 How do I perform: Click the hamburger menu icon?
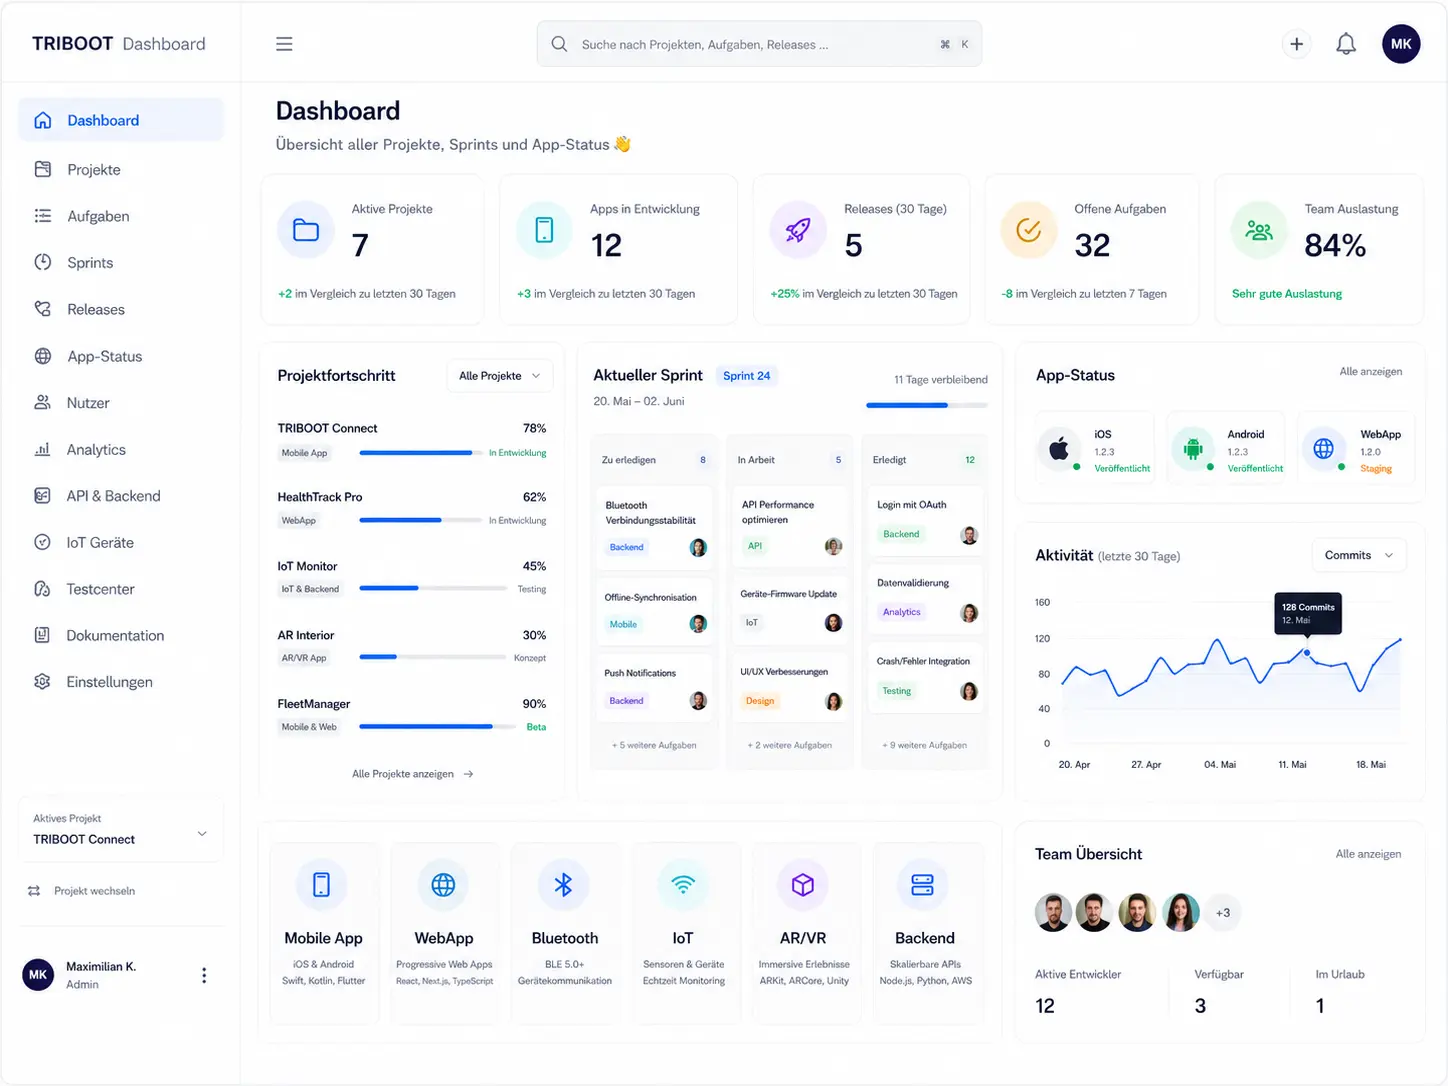(x=284, y=44)
